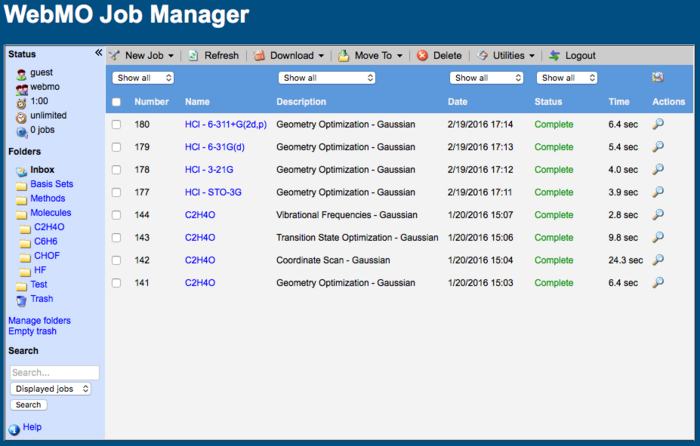Select all jobs with header checkbox
Screen dimensions: 700x446
[x=116, y=102]
